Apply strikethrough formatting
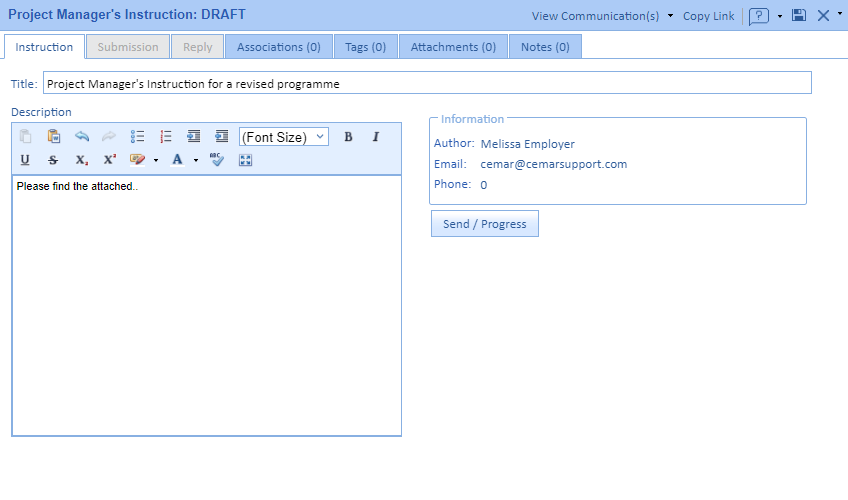 pos(53,160)
